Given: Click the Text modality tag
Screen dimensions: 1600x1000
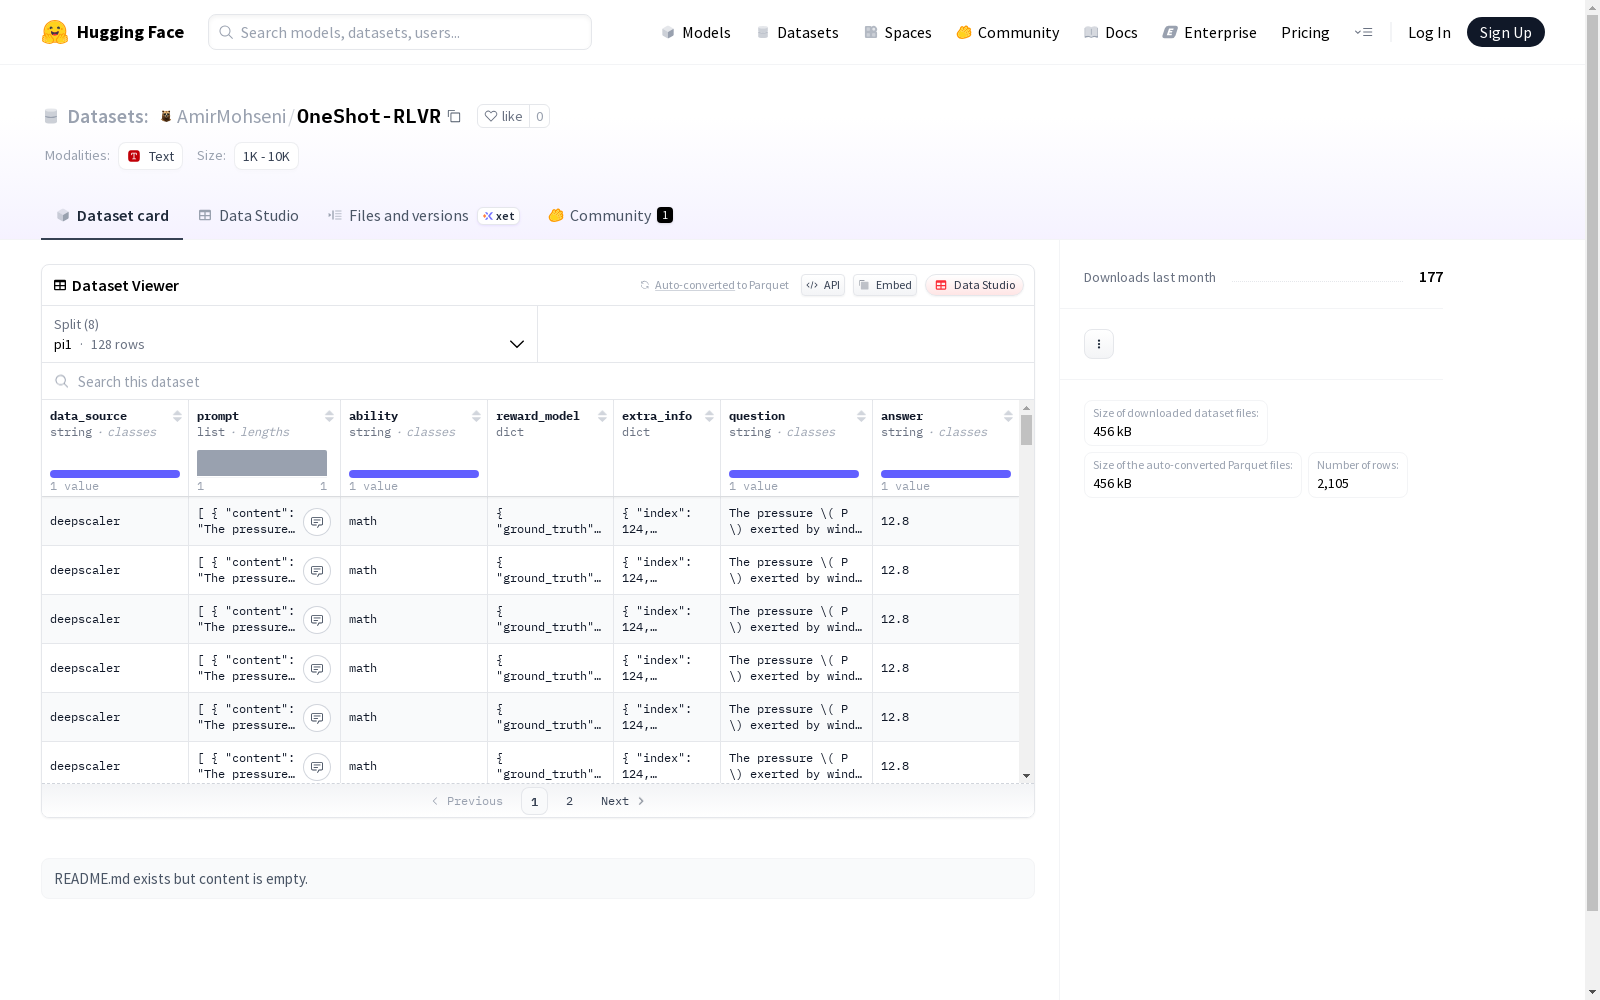Looking at the screenshot, I should 150,156.
